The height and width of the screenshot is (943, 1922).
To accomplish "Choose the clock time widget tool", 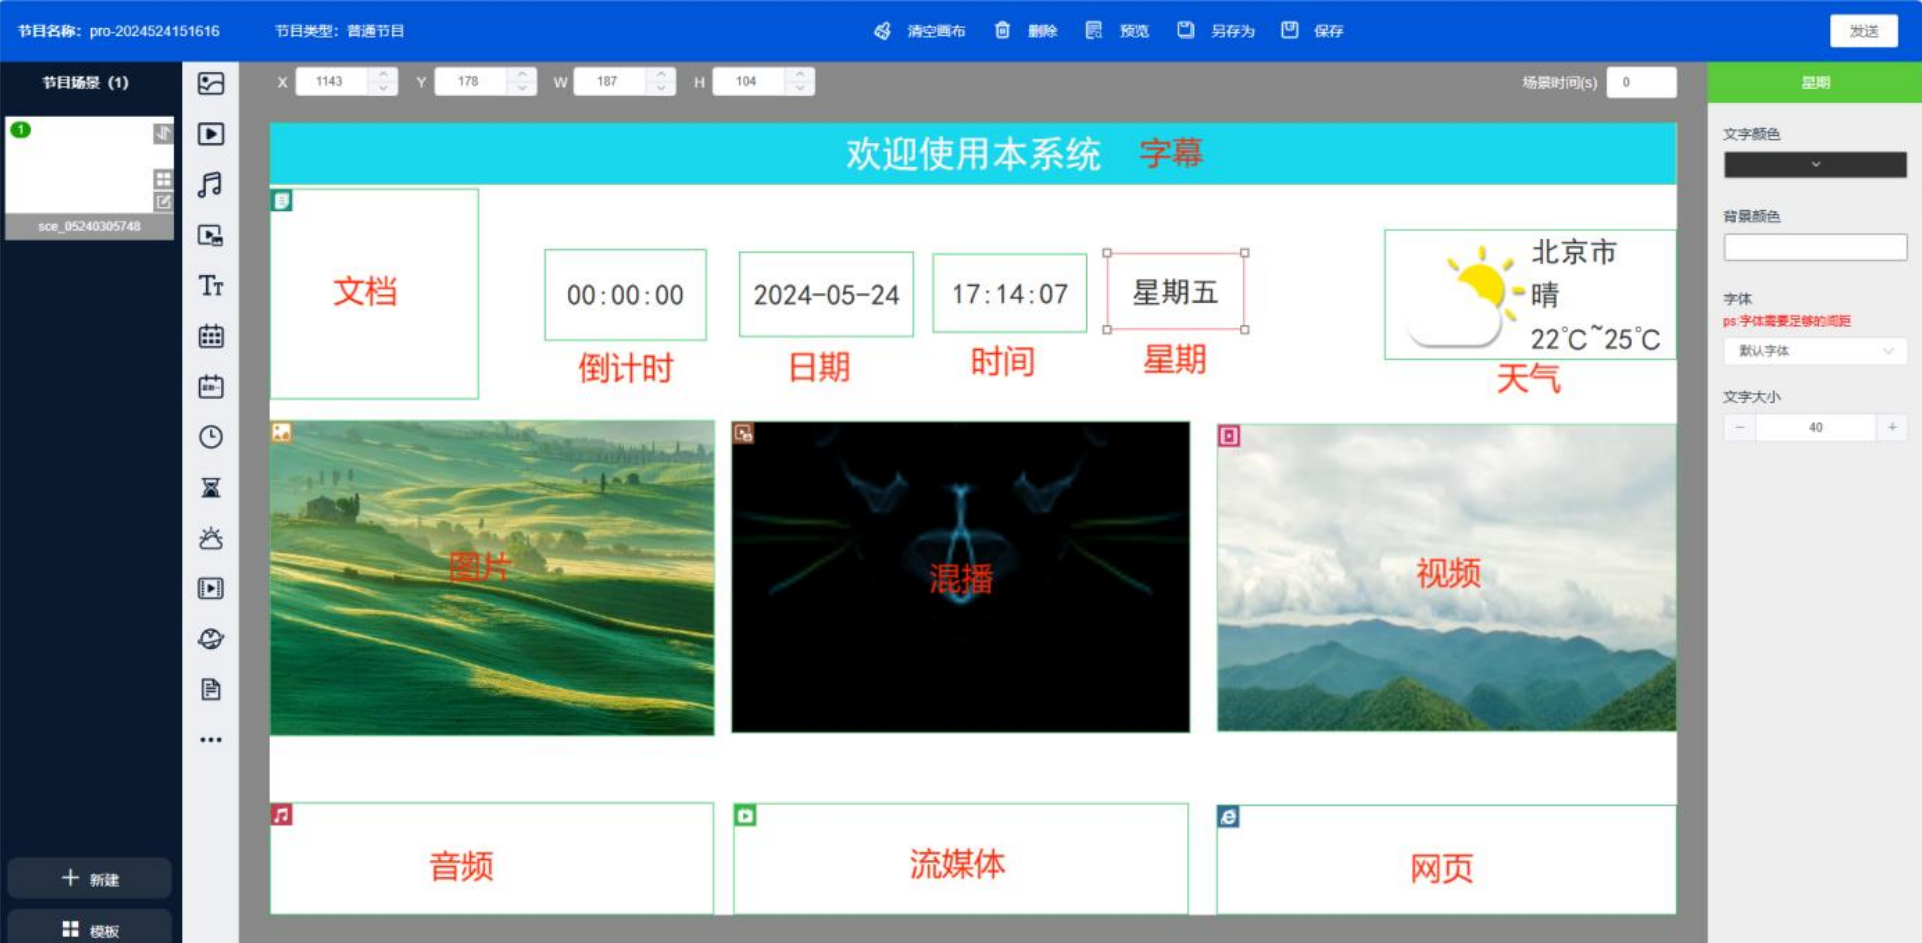I will (x=210, y=437).
